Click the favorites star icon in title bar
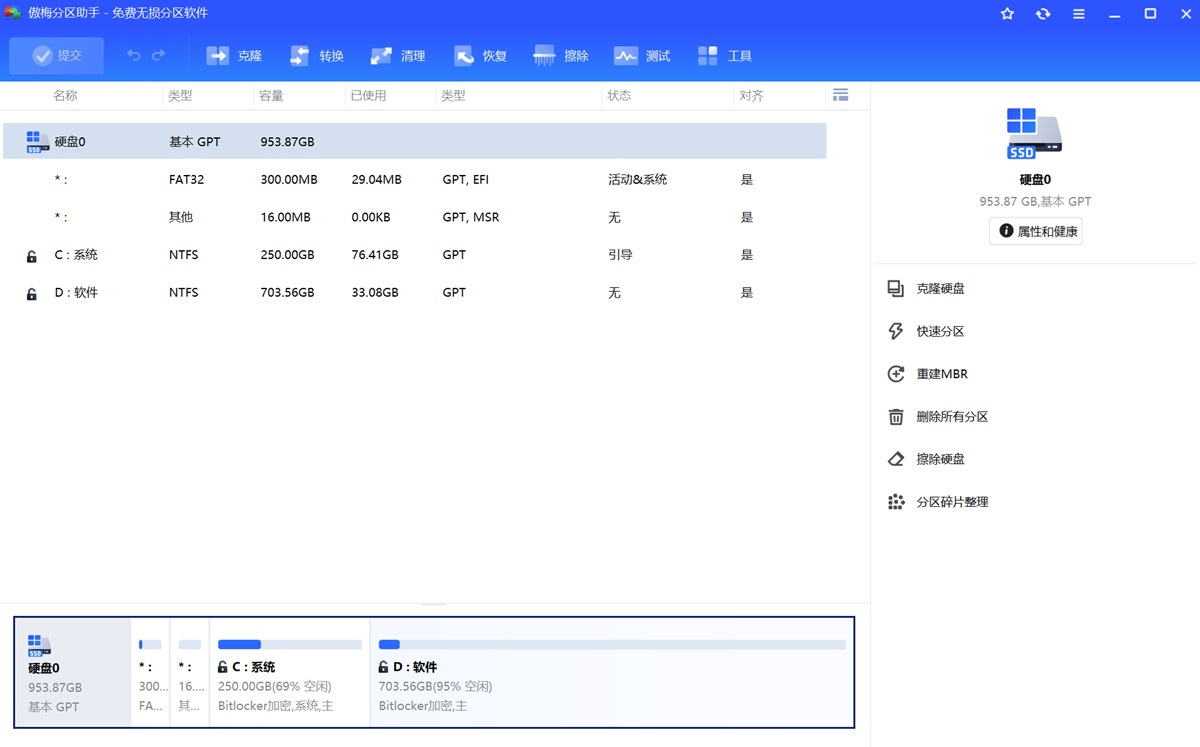This screenshot has height=747, width=1200. coord(1007,14)
